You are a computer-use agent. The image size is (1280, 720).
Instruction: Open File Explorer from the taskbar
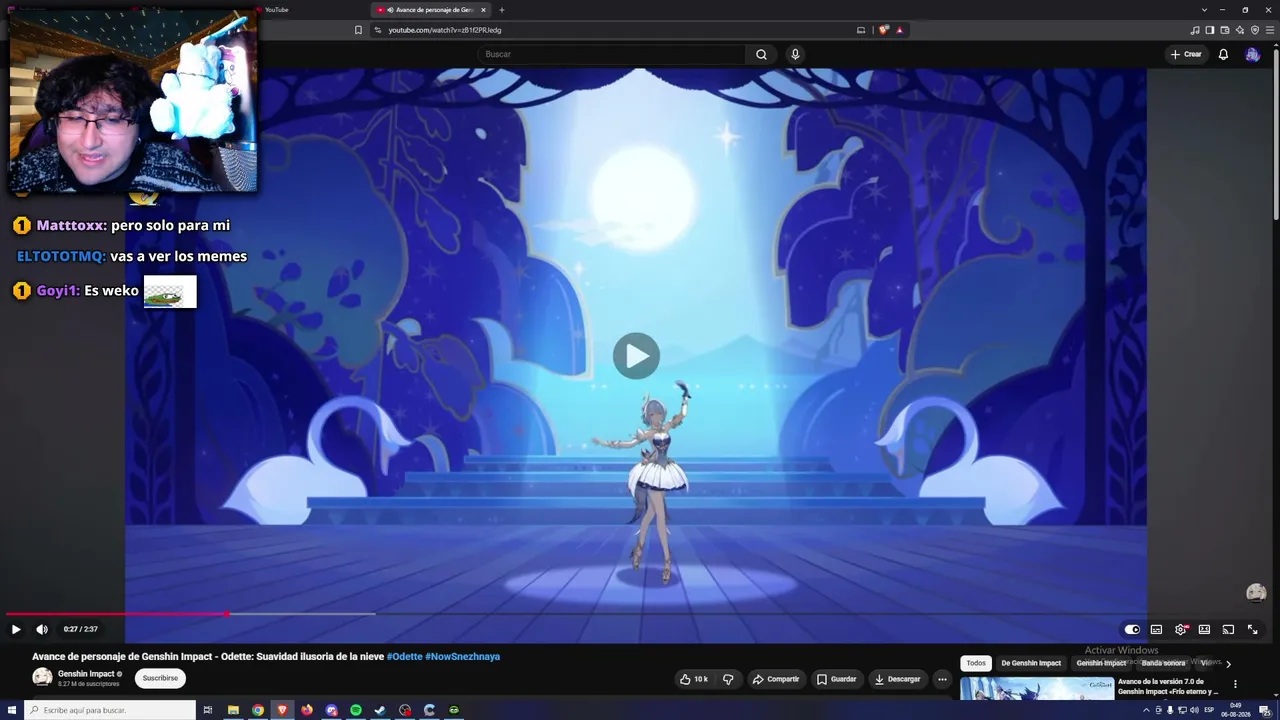233,710
